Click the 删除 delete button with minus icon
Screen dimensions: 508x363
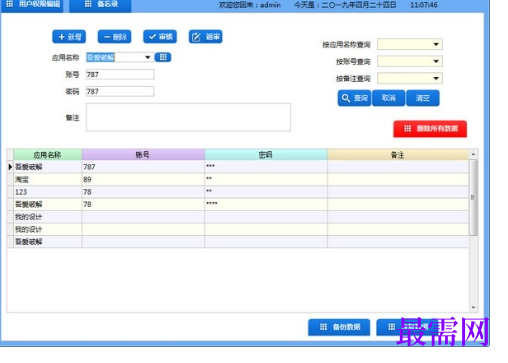pyautogui.click(x=114, y=37)
